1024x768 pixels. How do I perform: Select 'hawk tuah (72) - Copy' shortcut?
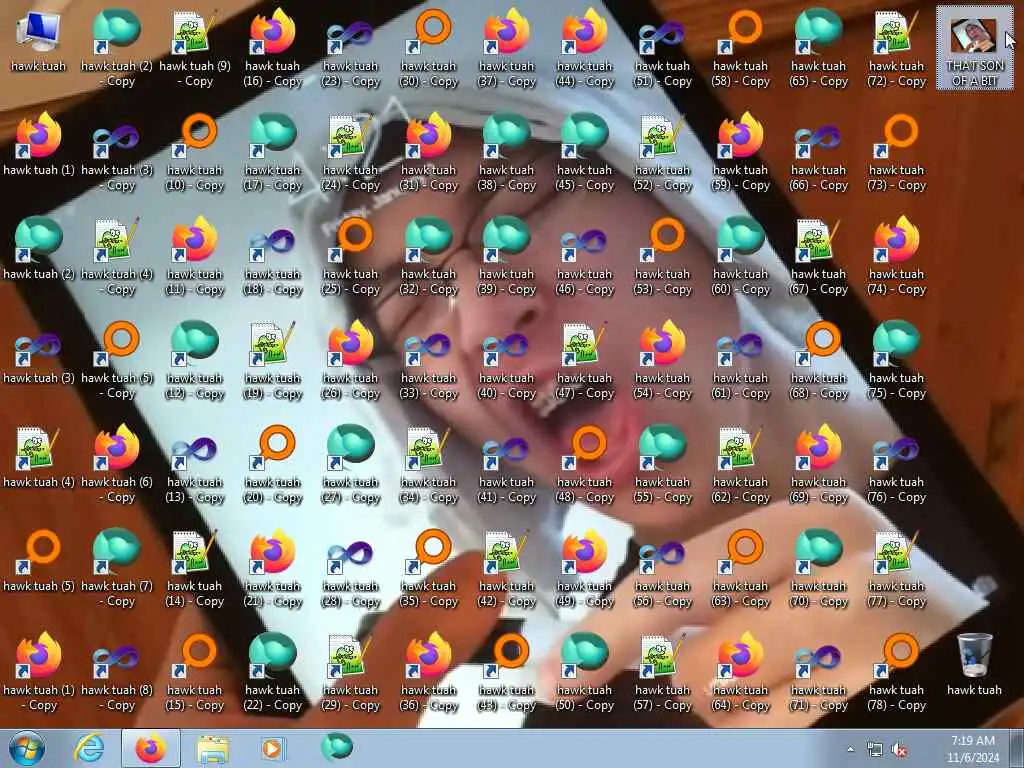pyautogui.click(x=897, y=49)
